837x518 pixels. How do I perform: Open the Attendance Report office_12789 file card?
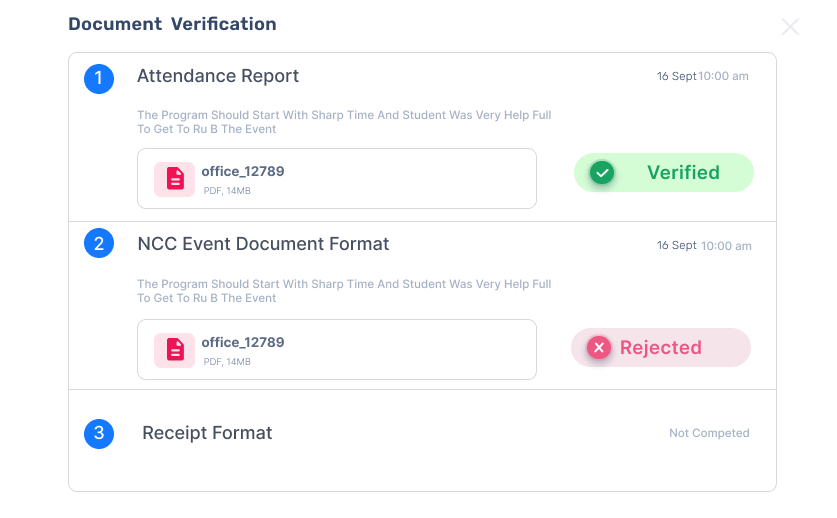[x=337, y=178]
